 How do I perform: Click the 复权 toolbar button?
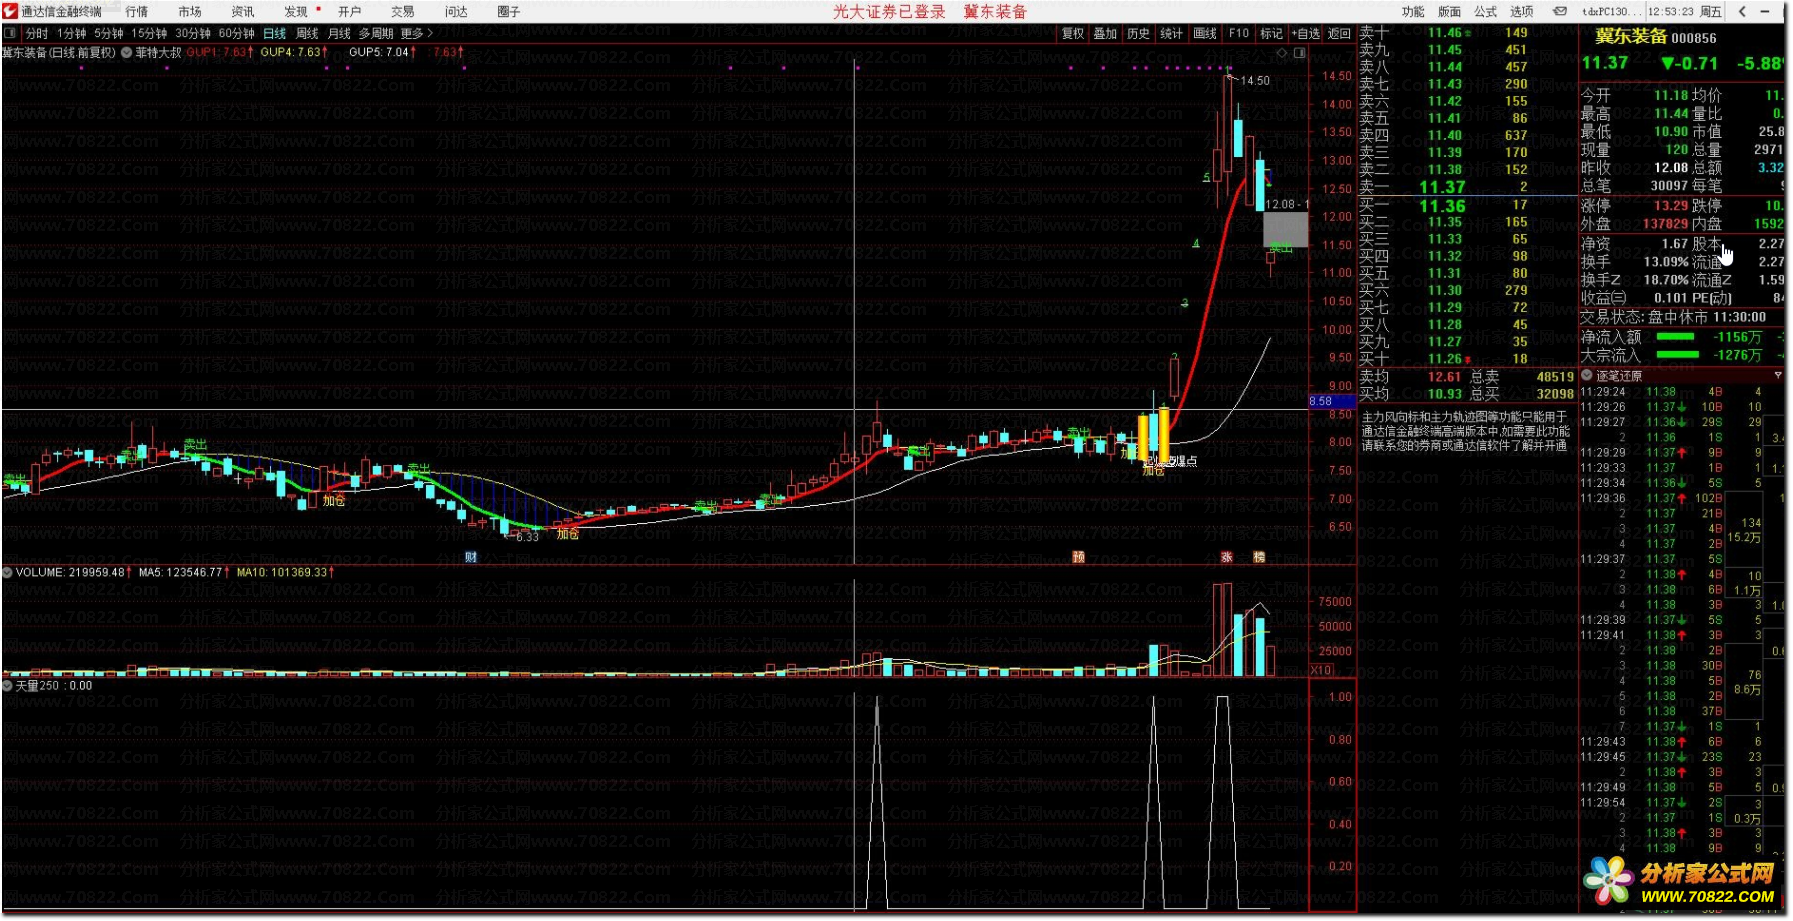[1073, 34]
